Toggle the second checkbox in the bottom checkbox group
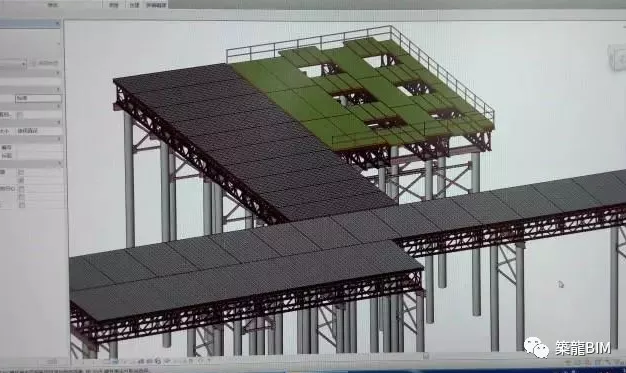626x373 pixels. tap(21, 181)
